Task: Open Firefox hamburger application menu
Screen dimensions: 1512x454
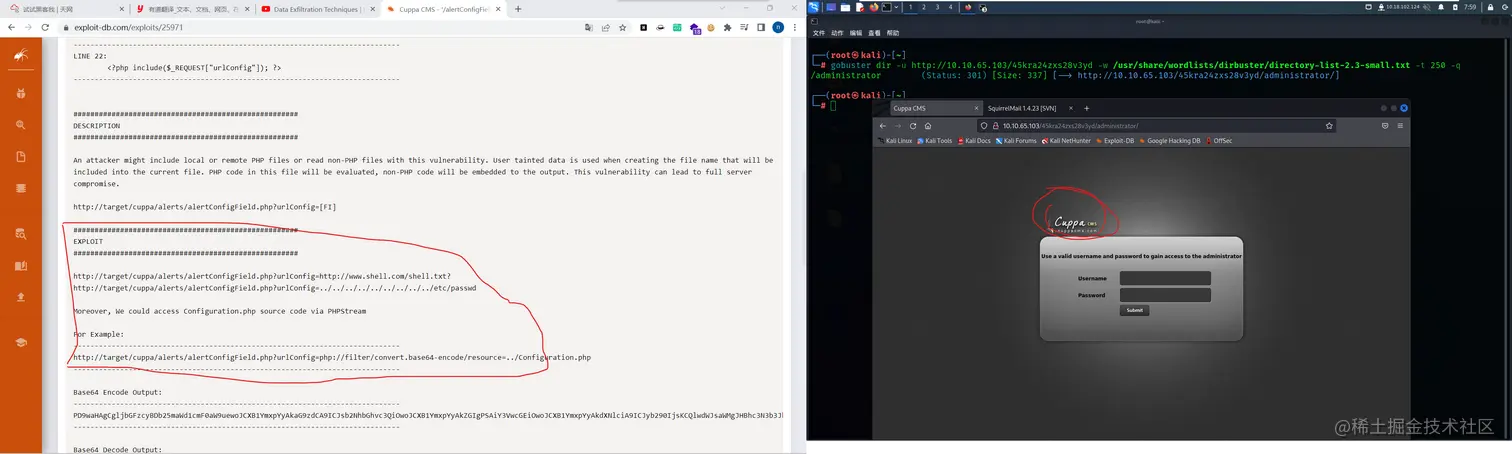Action: pyautogui.click(x=1400, y=126)
